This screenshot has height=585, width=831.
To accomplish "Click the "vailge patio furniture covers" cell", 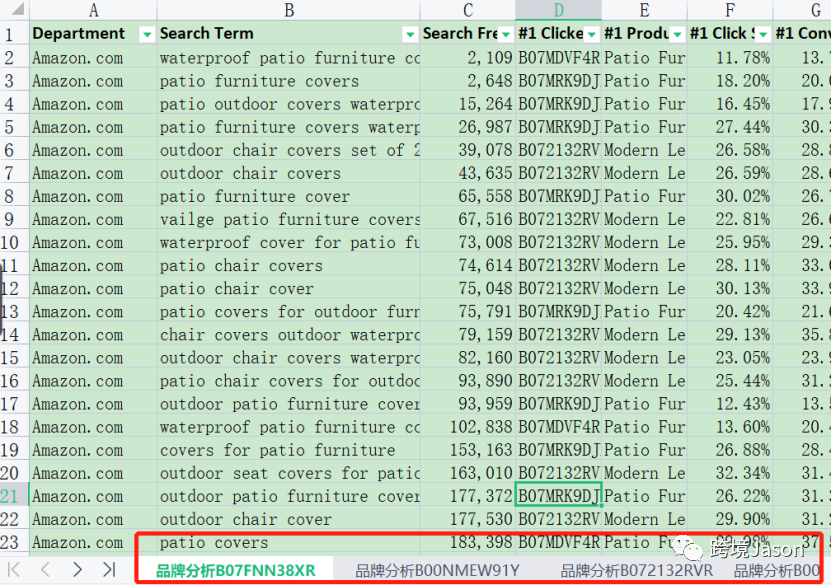I will click(289, 219).
